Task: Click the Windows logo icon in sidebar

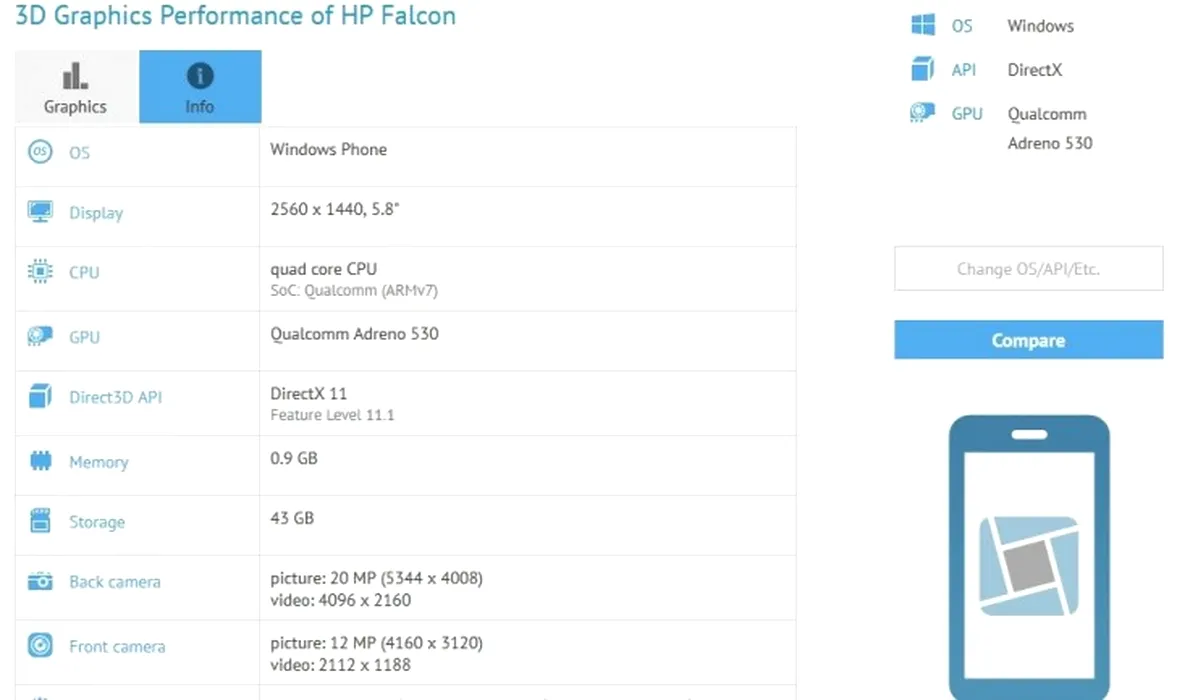Action: (922, 26)
